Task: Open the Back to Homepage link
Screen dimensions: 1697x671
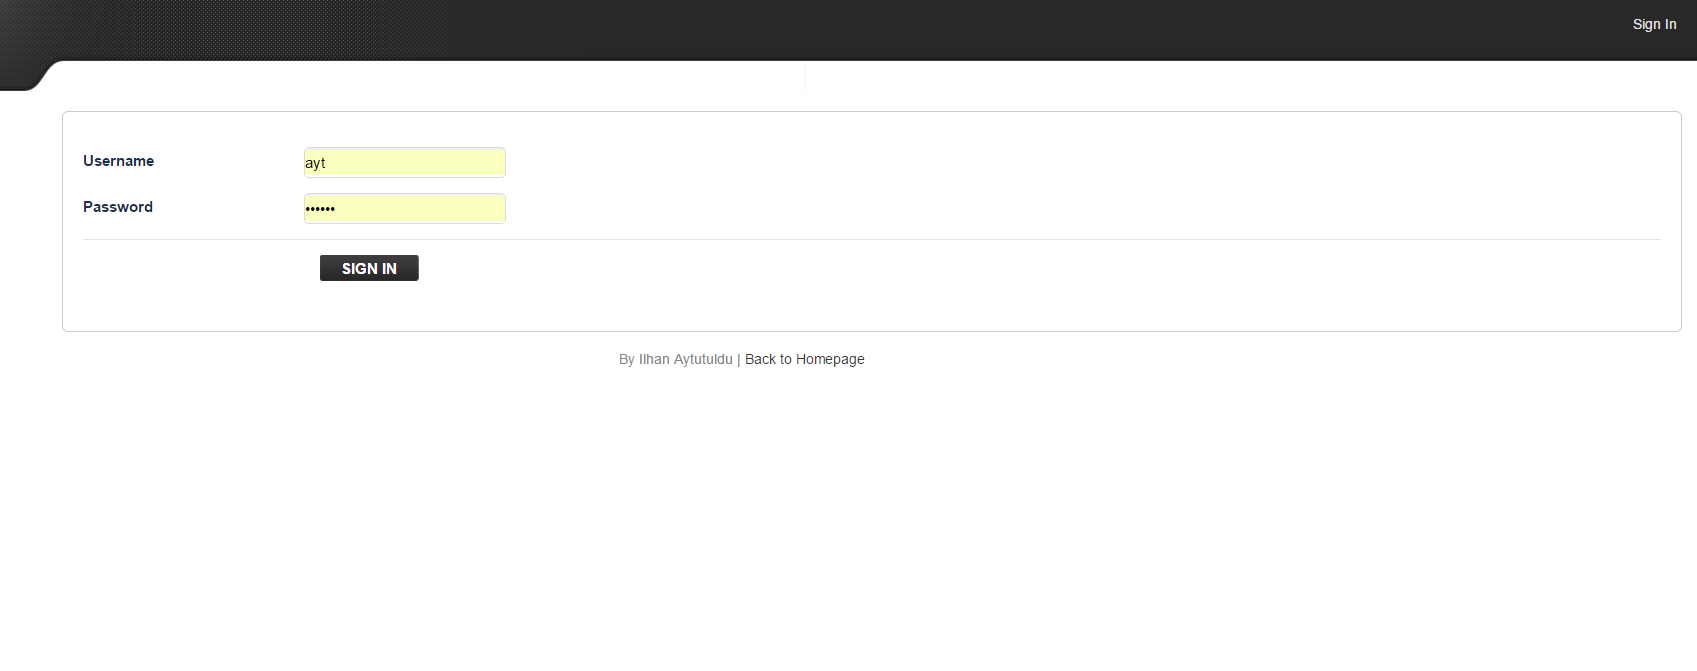Action: pyautogui.click(x=804, y=359)
